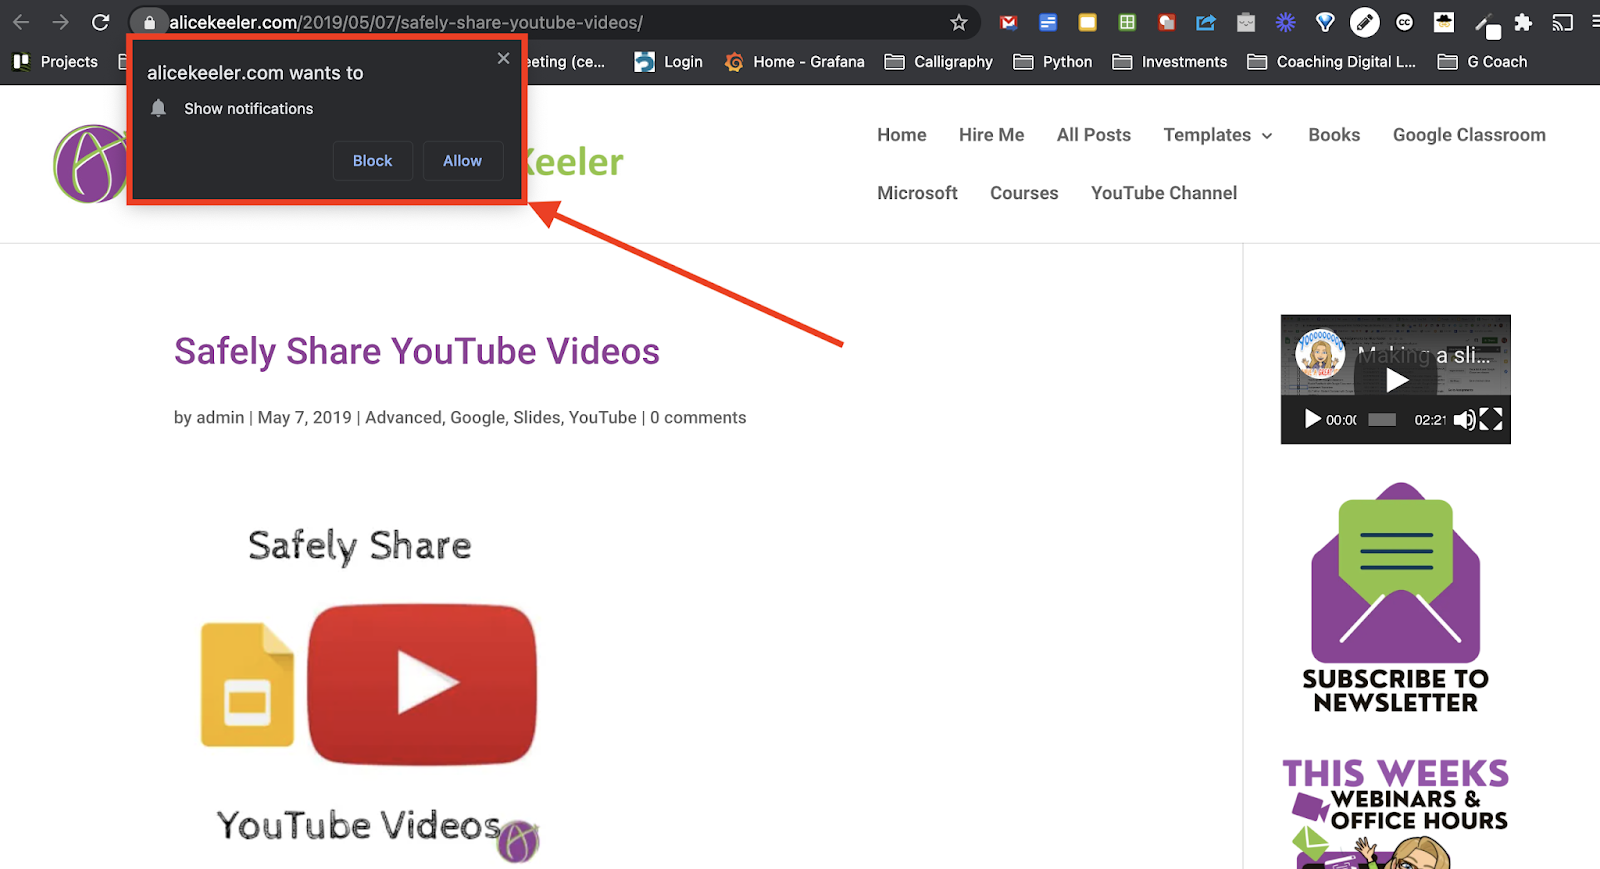1600x869 pixels.
Task: Open the Cast icon in toolbar
Action: tap(1563, 22)
